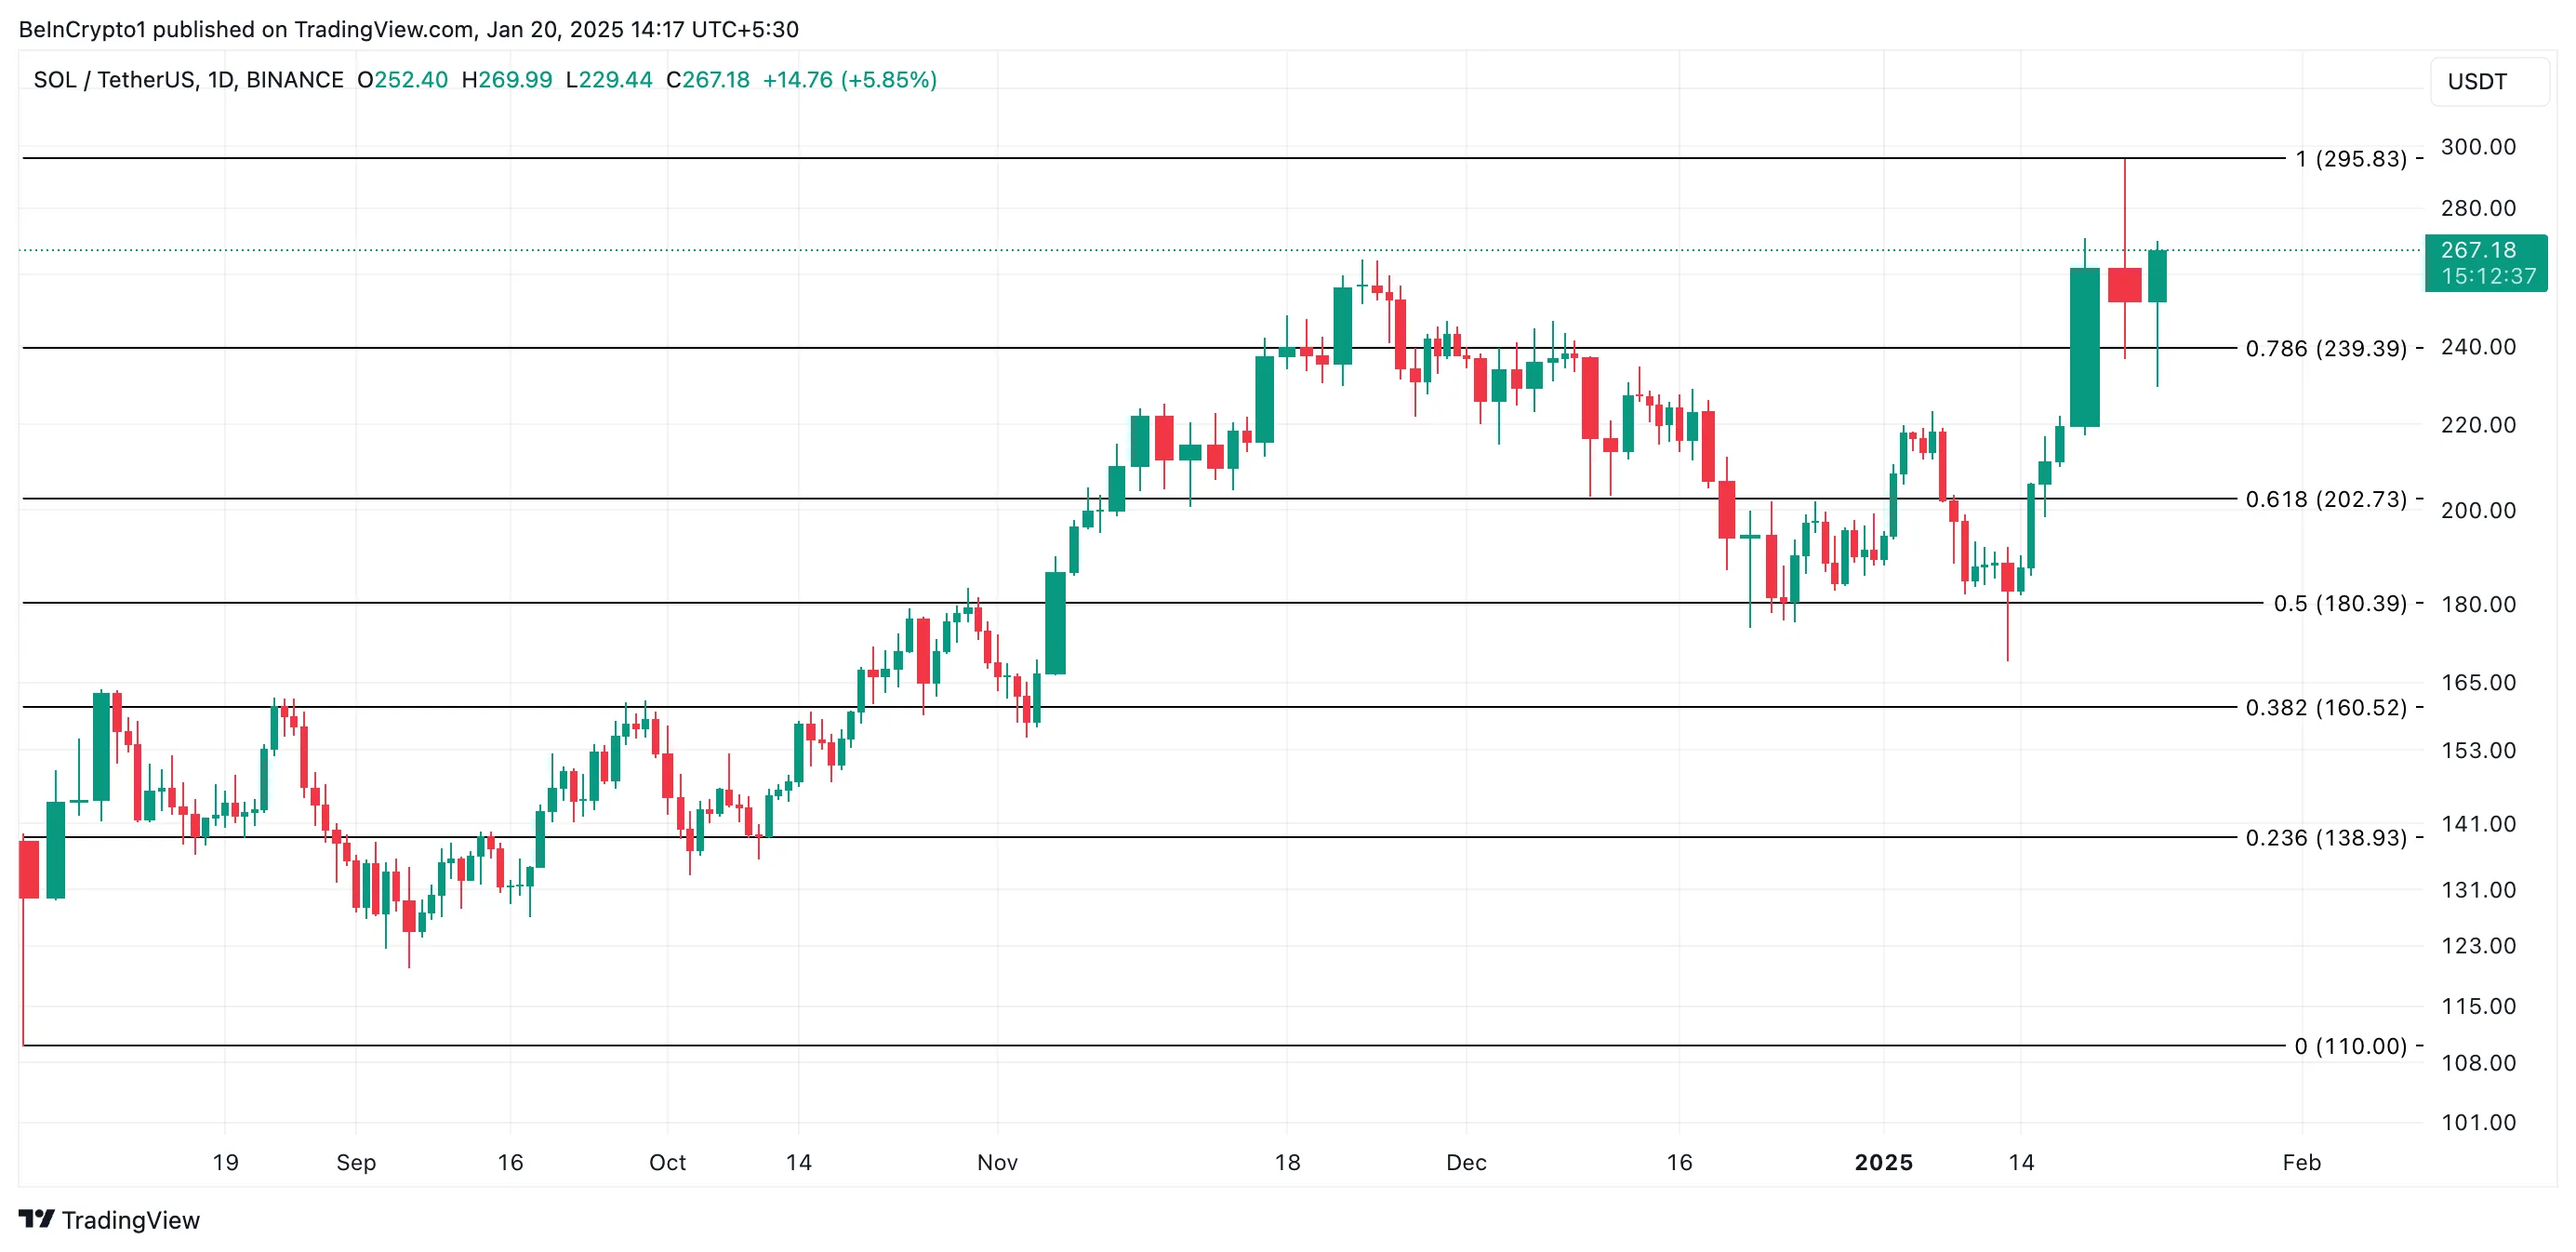
Task: Click the TradingView logo icon
Action: (x=36, y=1219)
